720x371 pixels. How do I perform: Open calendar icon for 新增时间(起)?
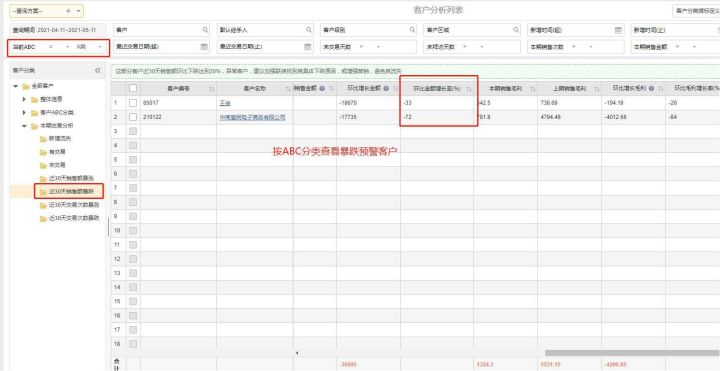618,30
